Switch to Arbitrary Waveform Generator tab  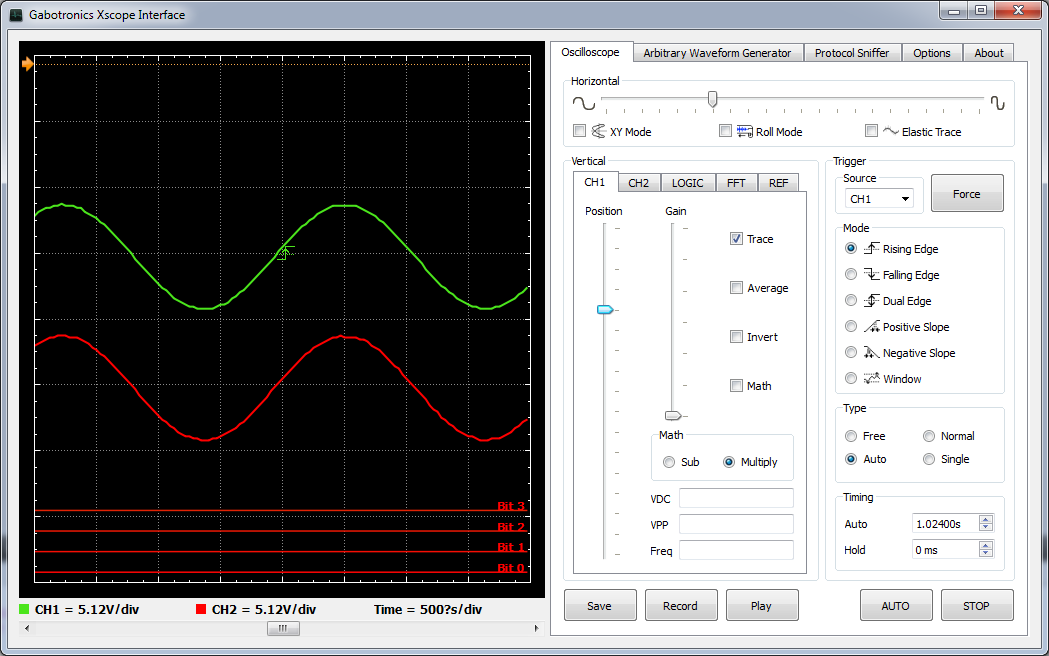coord(717,53)
